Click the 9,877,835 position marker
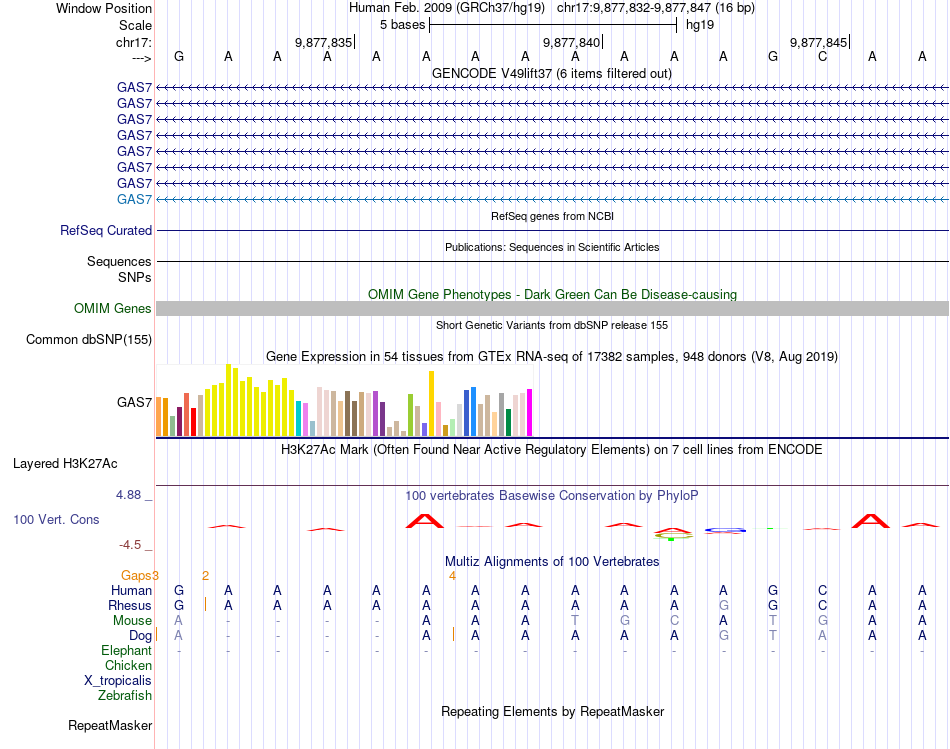950x749 pixels. coord(324,42)
